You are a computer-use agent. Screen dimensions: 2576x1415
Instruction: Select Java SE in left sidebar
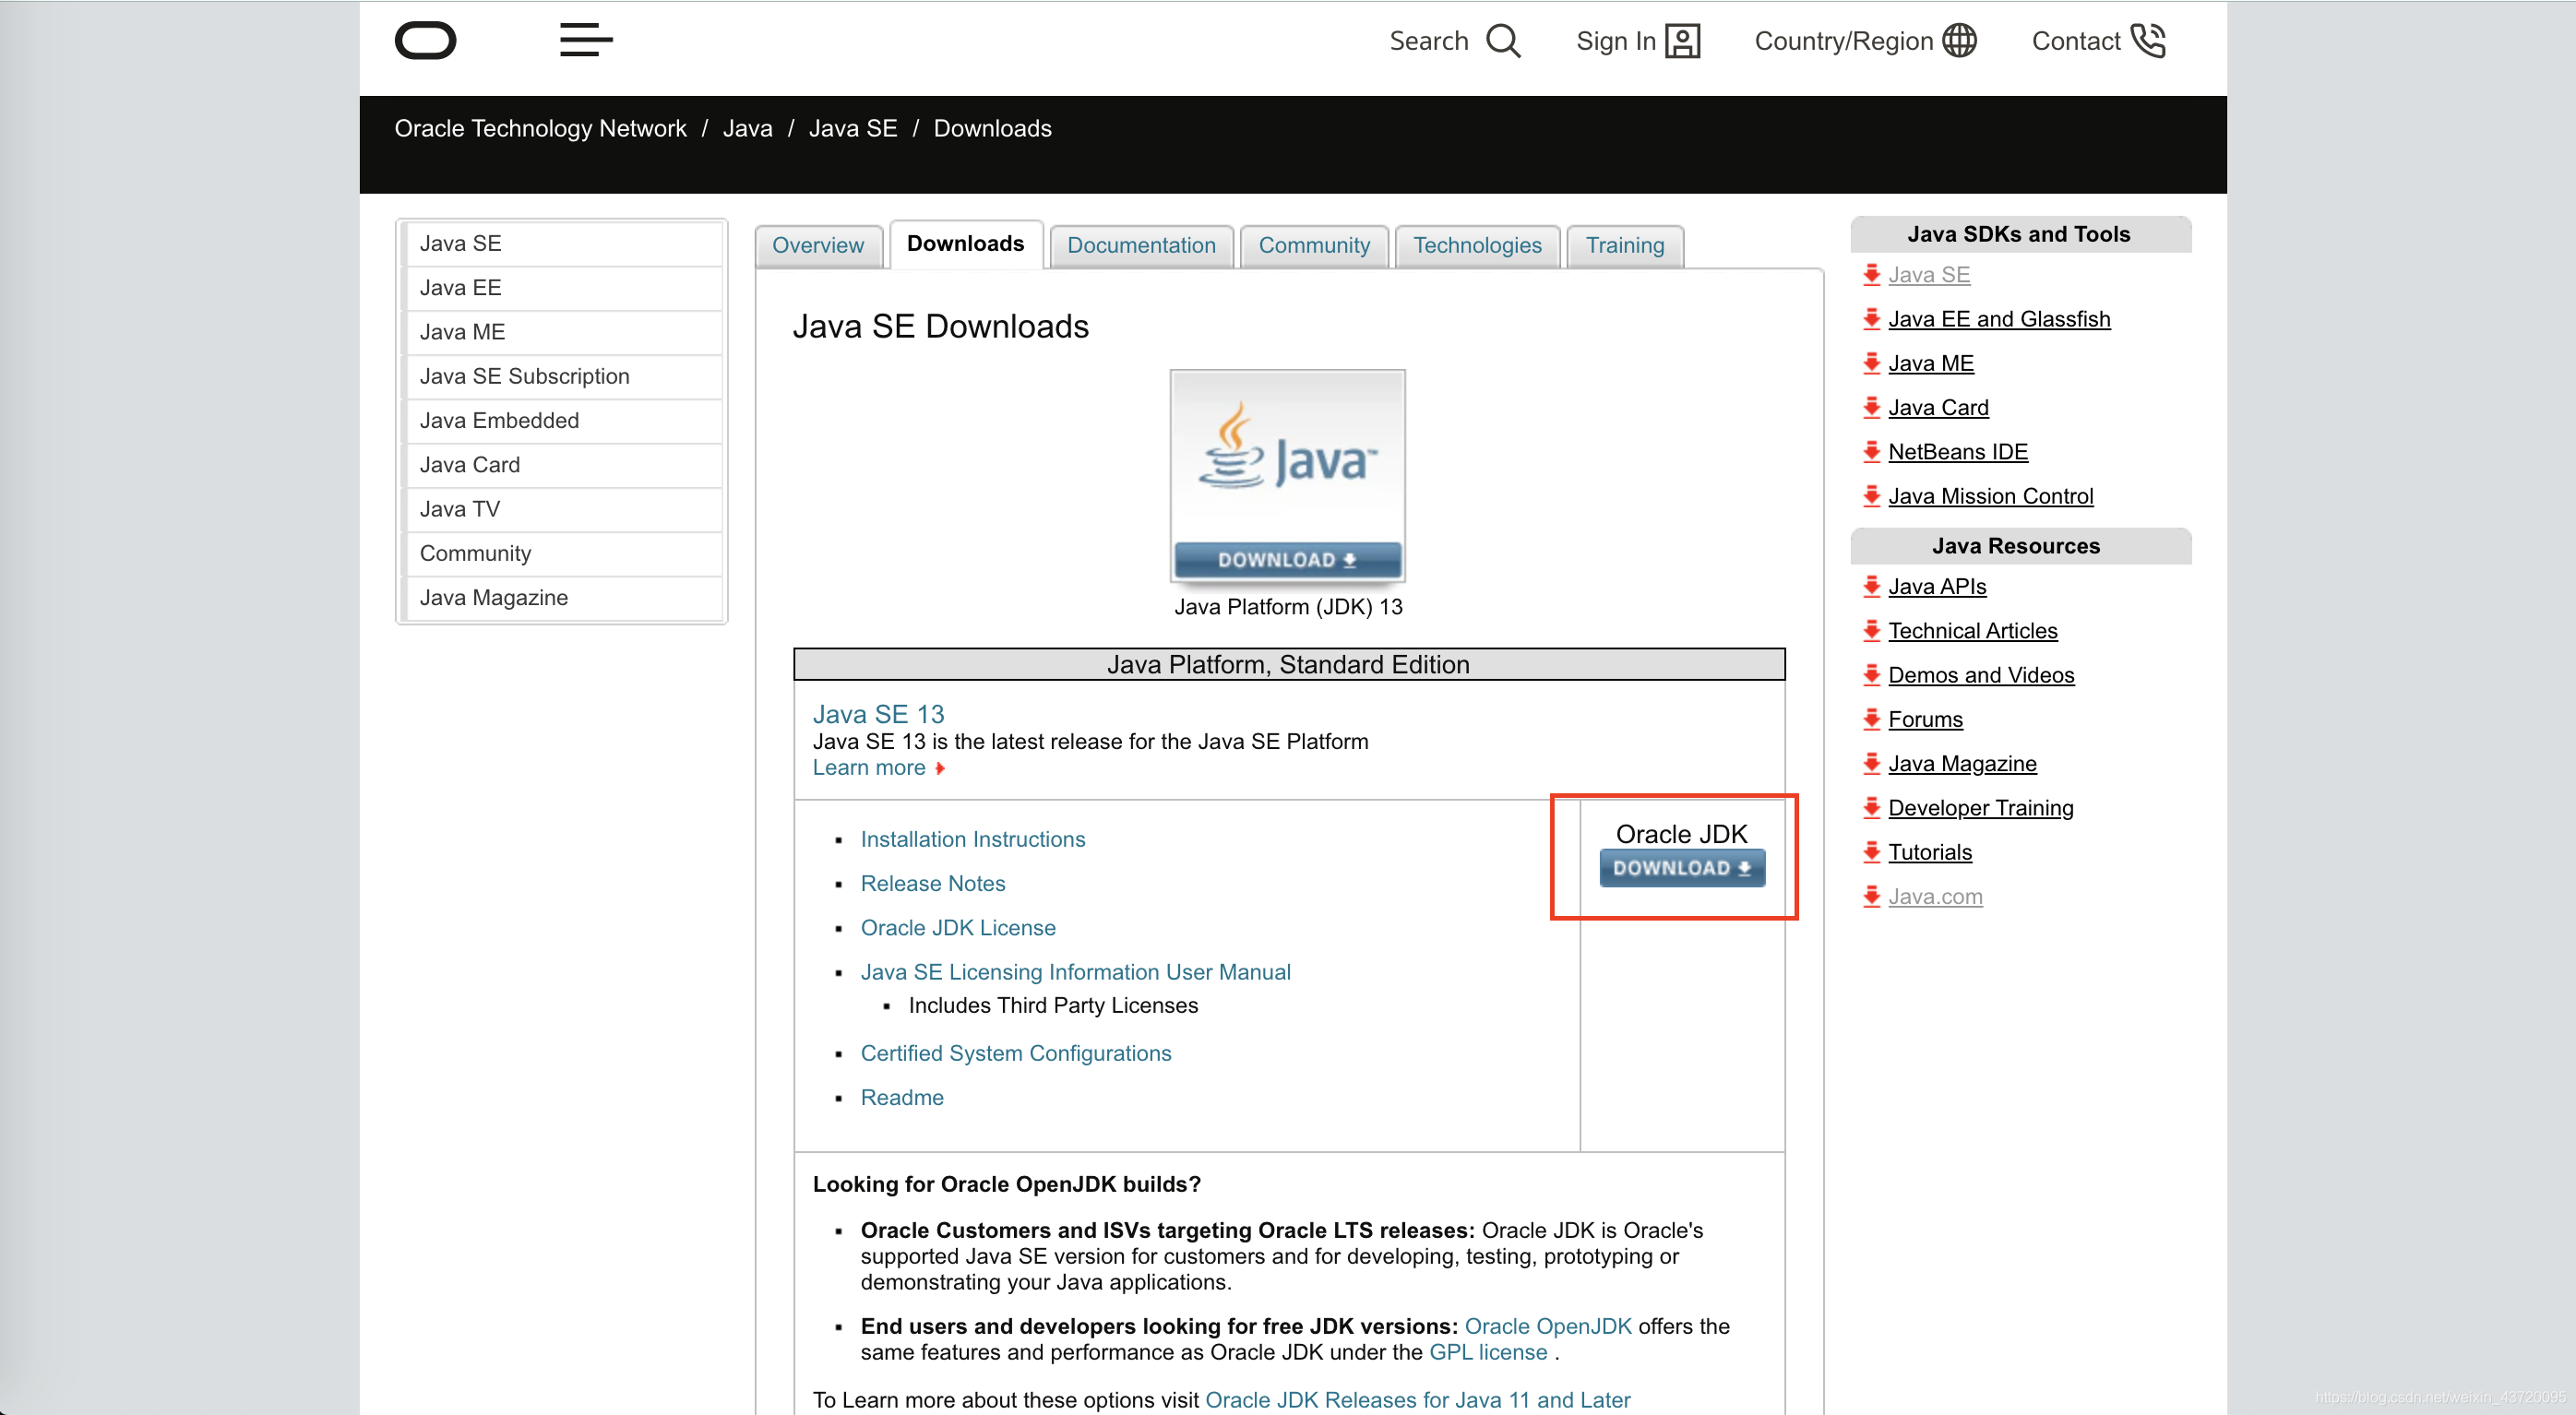562,244
